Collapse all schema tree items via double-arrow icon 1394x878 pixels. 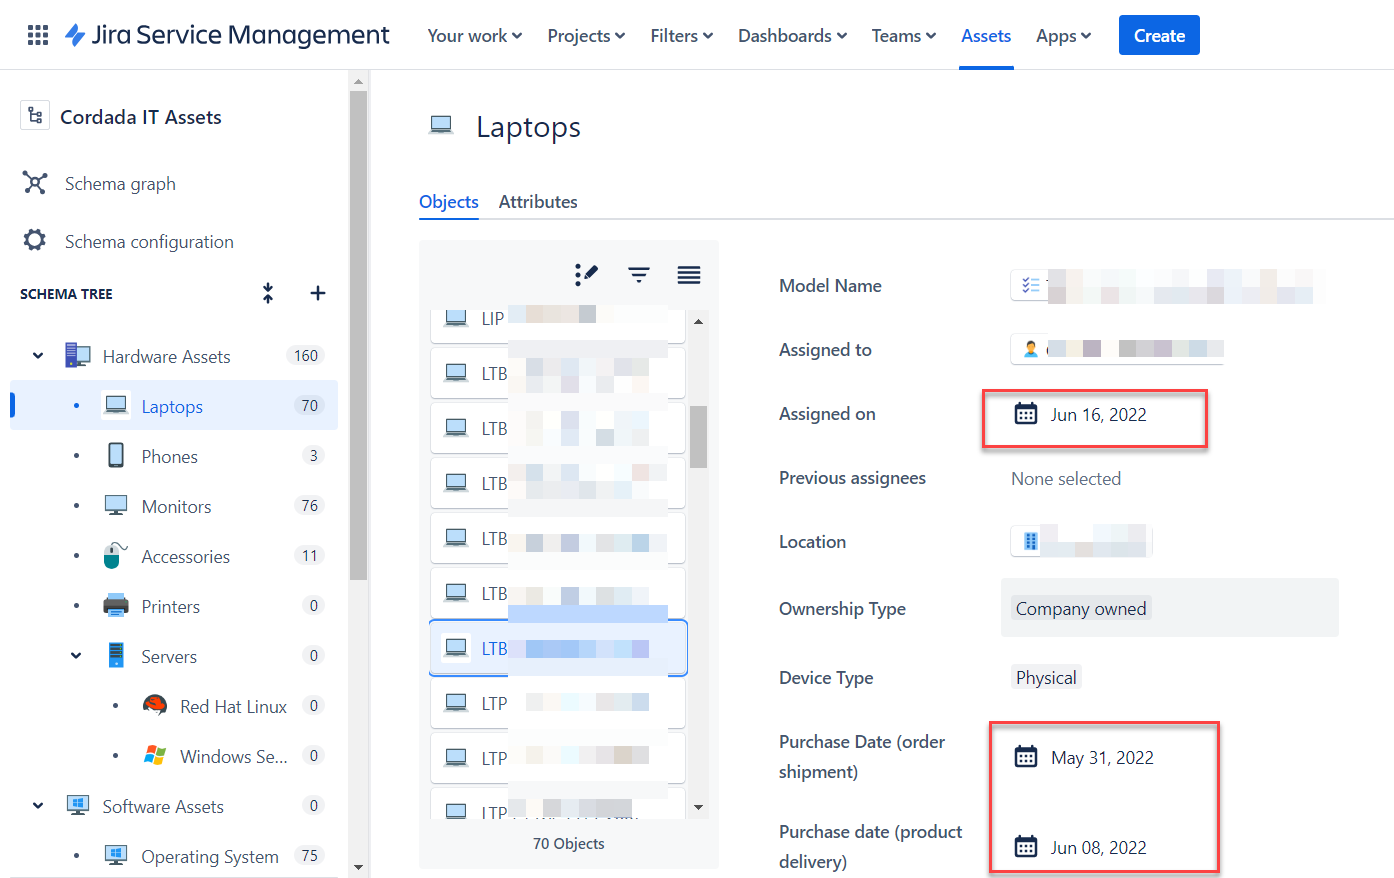267,293
